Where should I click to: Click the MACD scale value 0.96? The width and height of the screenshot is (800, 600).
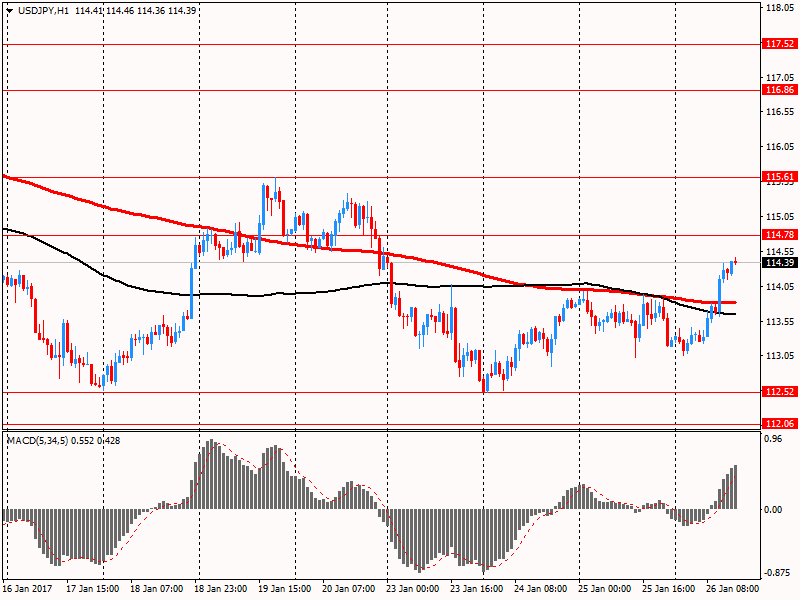774,439
